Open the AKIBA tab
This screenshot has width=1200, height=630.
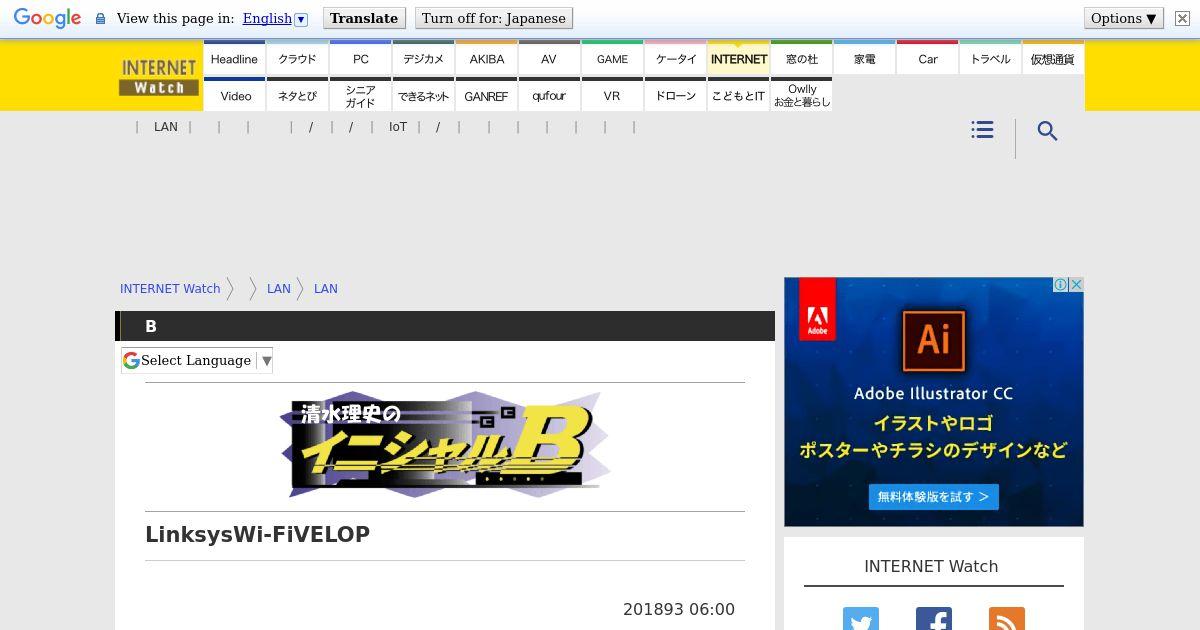click(486, 58)
